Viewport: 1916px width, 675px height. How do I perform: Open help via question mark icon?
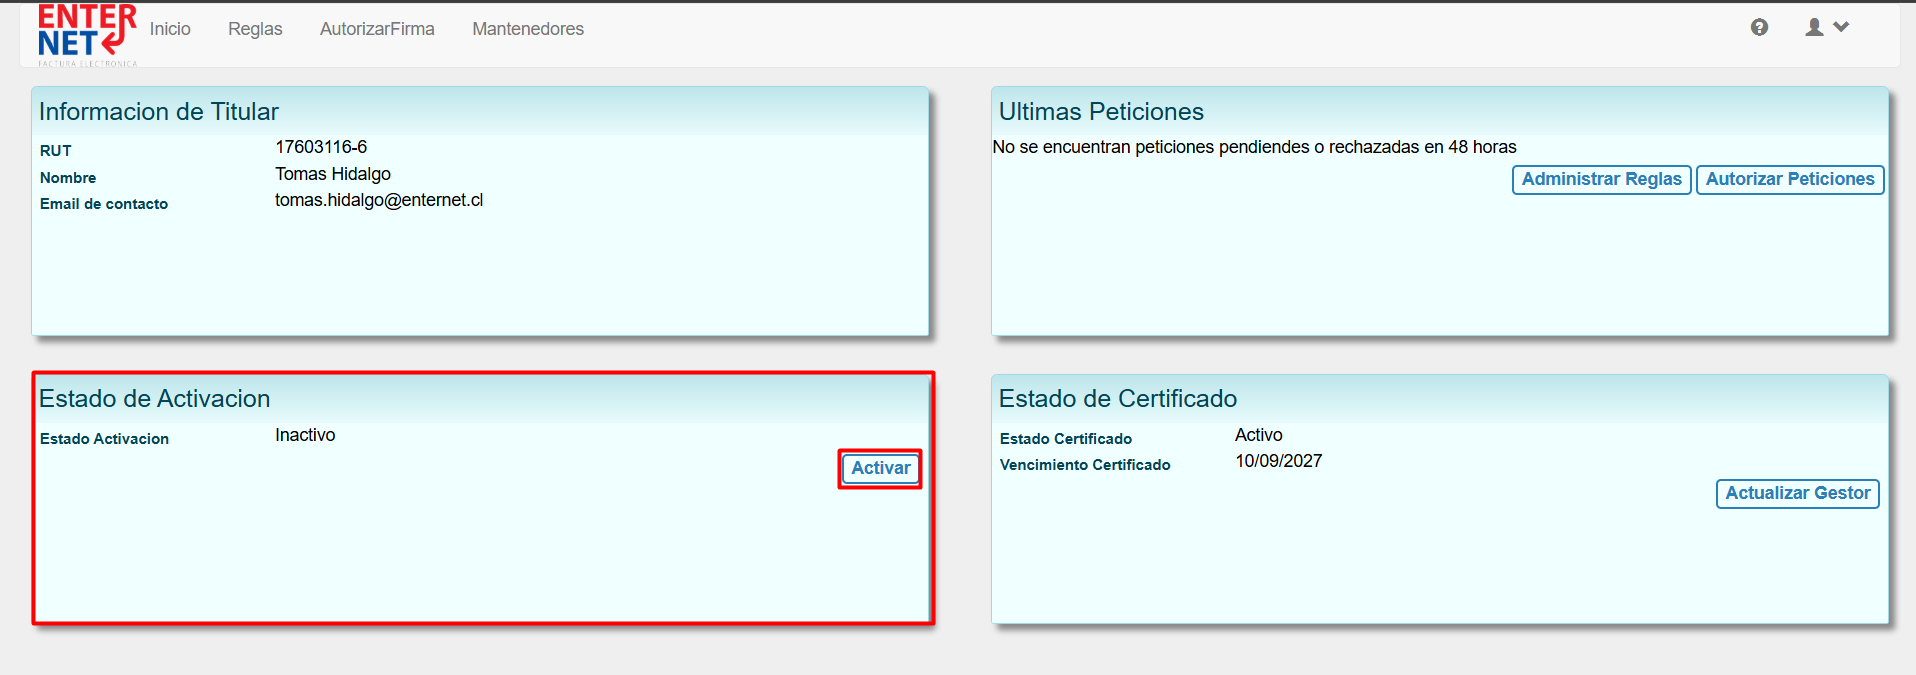[1759, 28]
